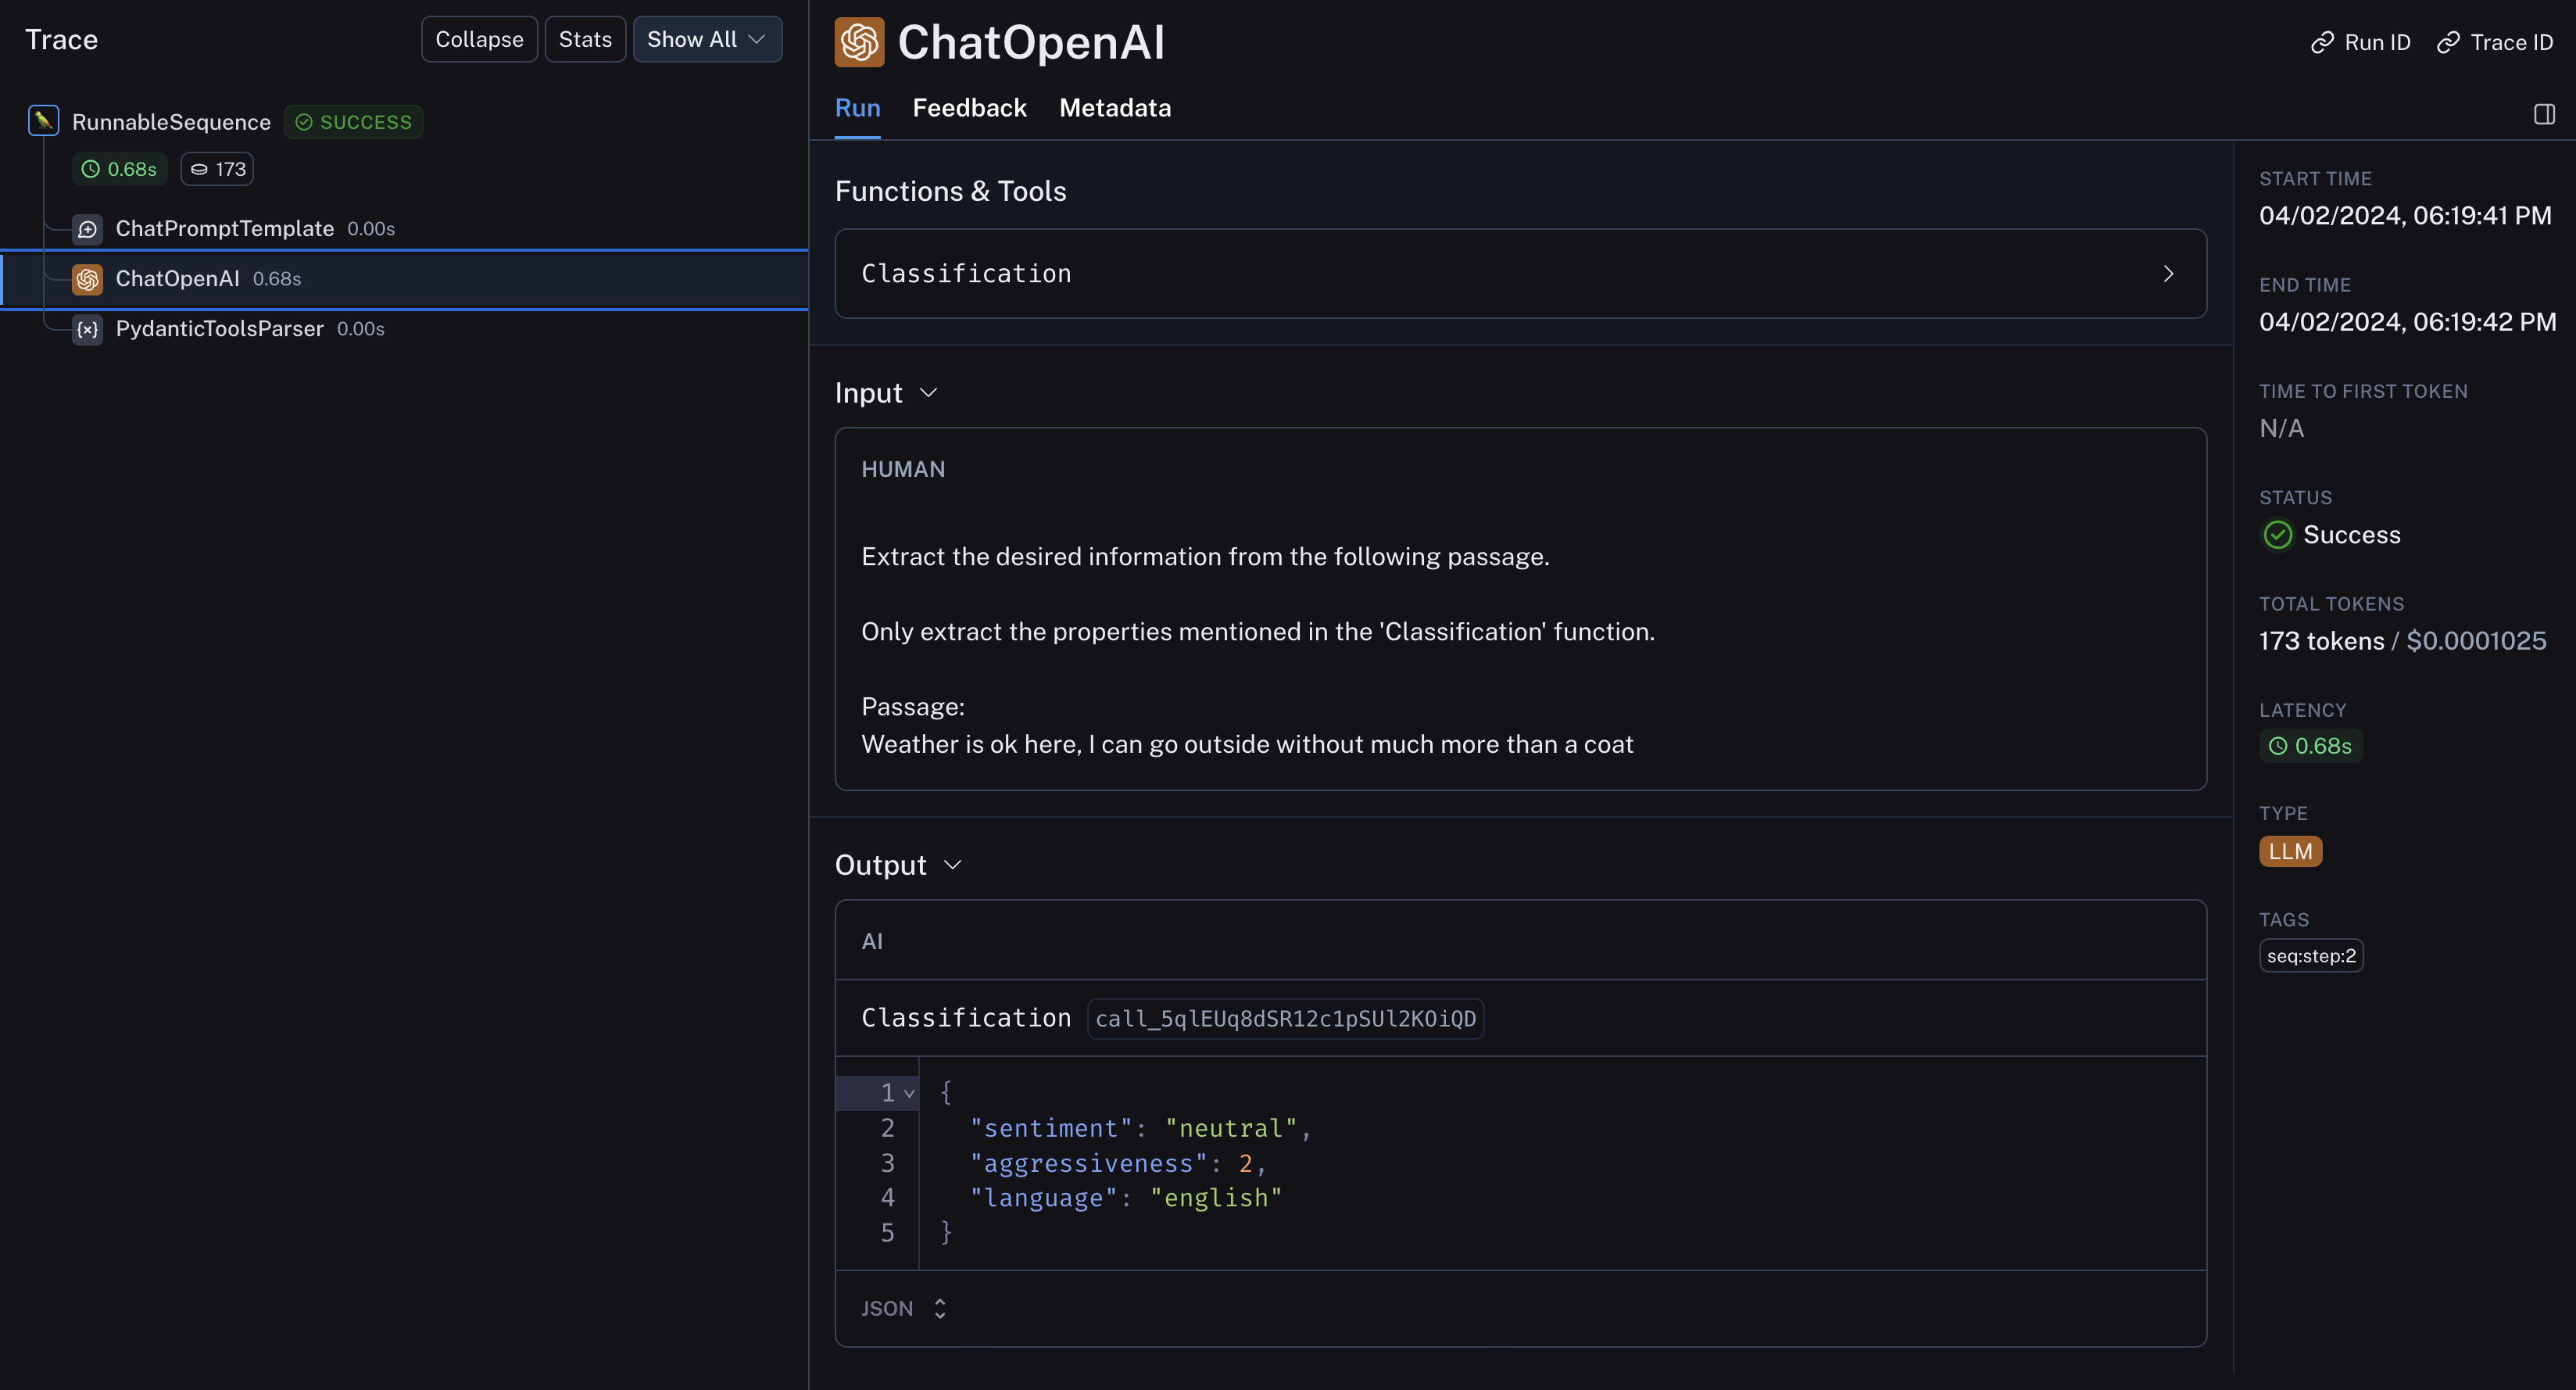
Task: Click the ChatOpenAI logo in trace tree
Action: 88,279
